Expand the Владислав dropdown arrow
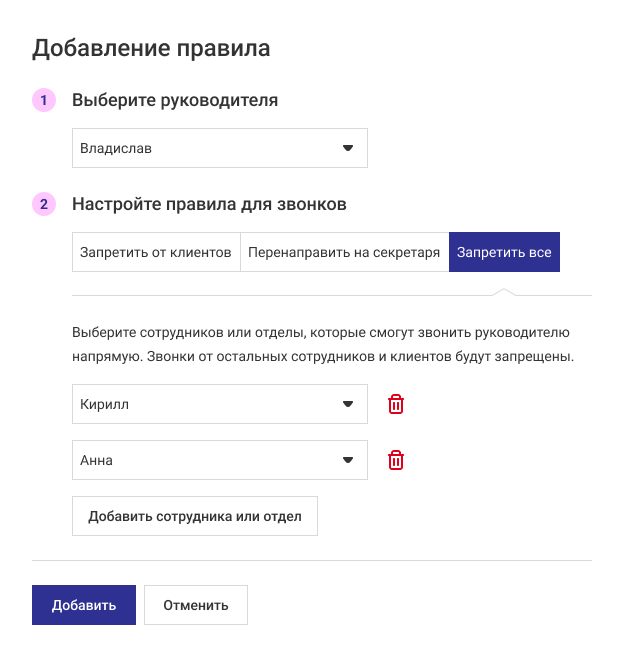The image size is (624, 657). click(348, 148)
